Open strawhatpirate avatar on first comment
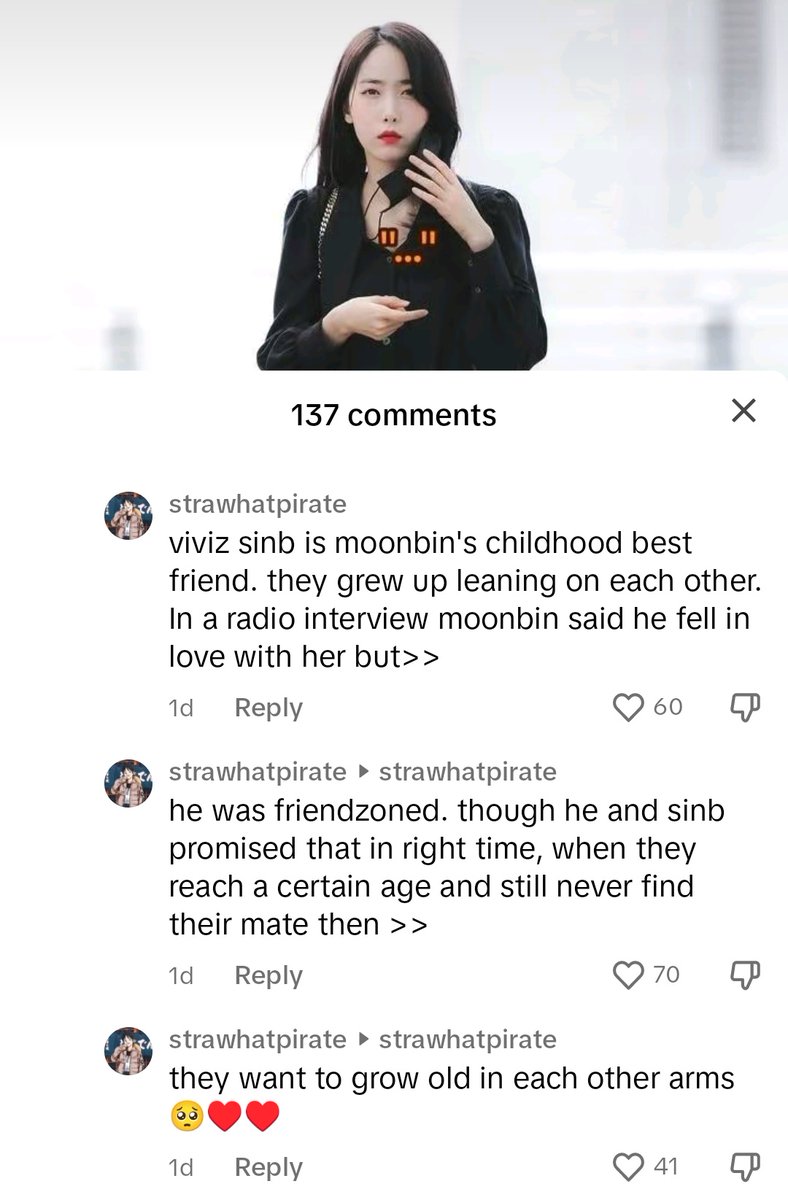The width and height of the screenshot is (788, 1200). click(x=128, y=515)
